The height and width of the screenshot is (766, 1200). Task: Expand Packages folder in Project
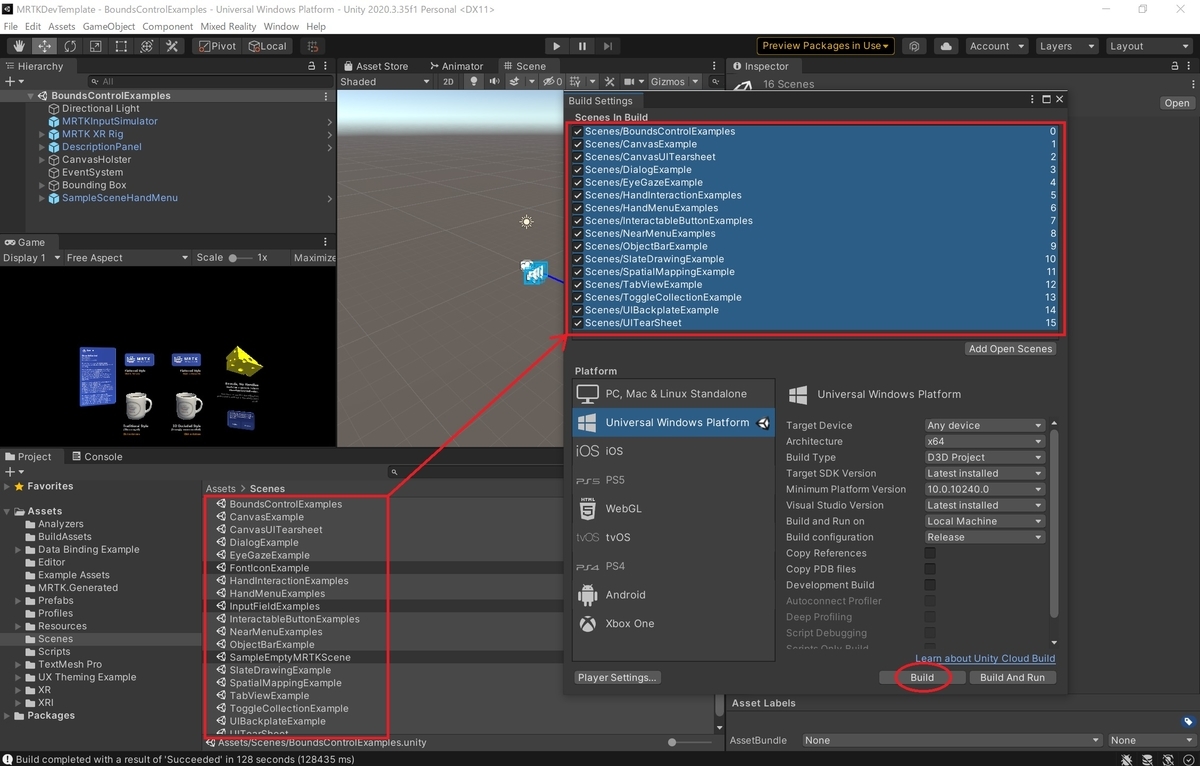(x=8, y=716)
